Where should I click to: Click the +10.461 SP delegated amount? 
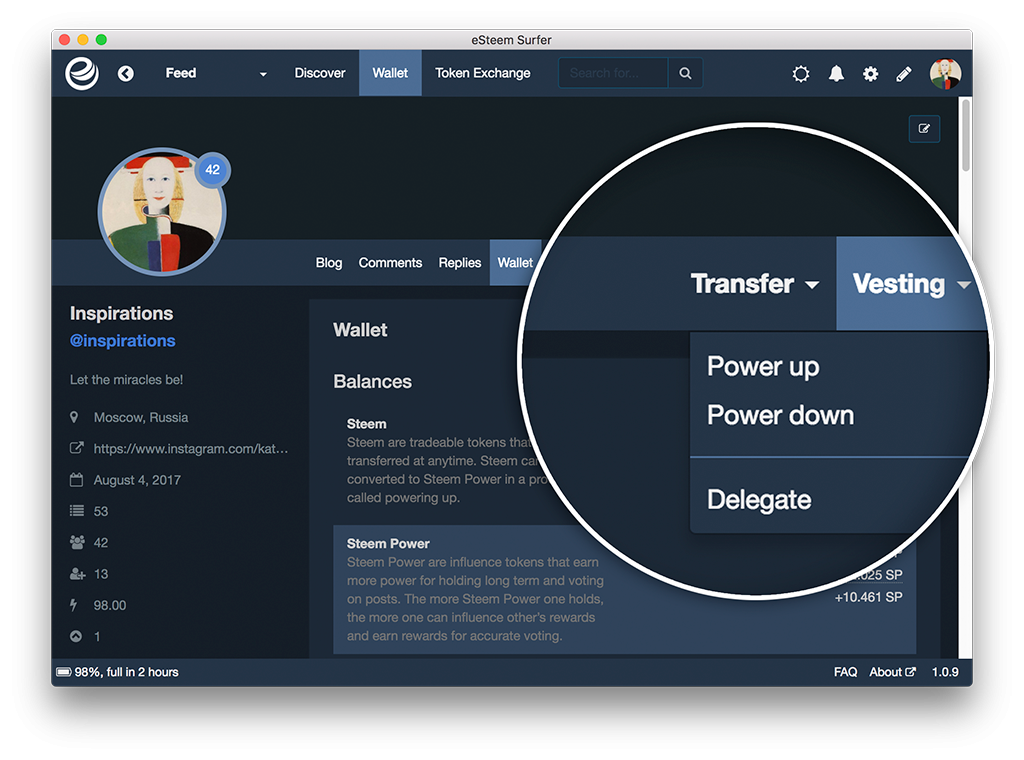(x=869, y=597)
